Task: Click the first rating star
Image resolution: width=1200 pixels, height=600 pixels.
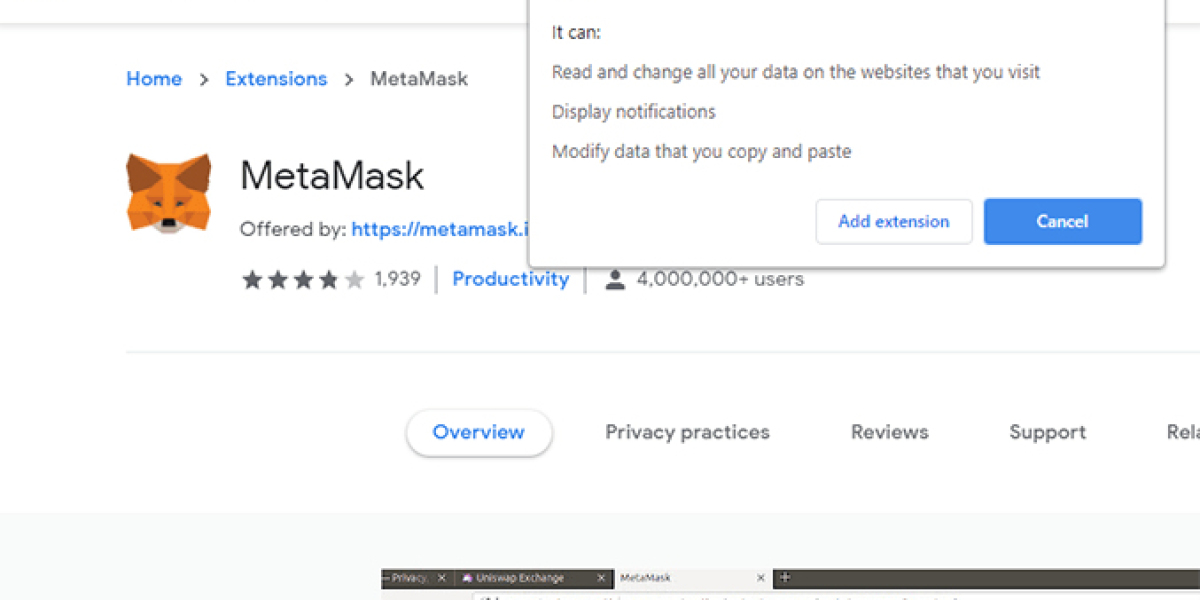Action: pyautogui.click(x=253, y=280)
